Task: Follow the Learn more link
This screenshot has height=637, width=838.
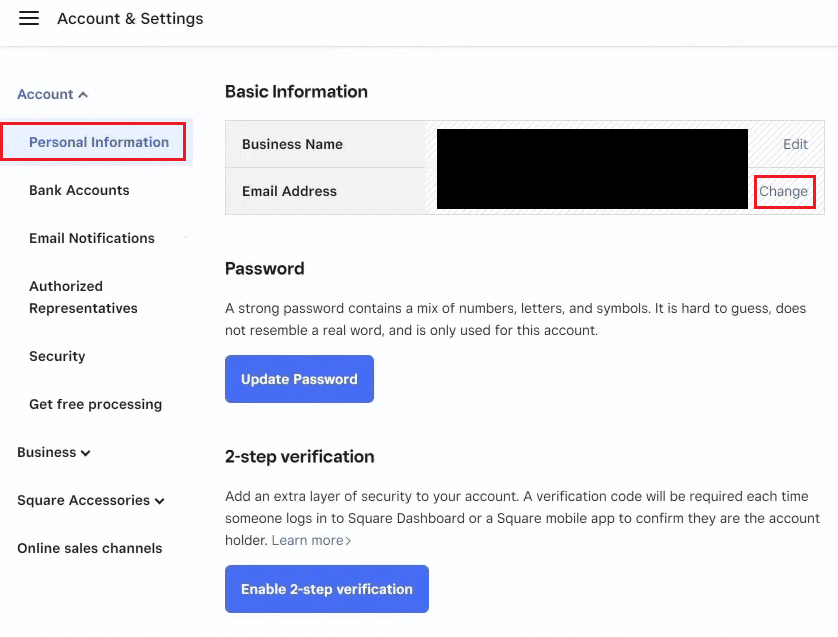Action: point(307,540)
